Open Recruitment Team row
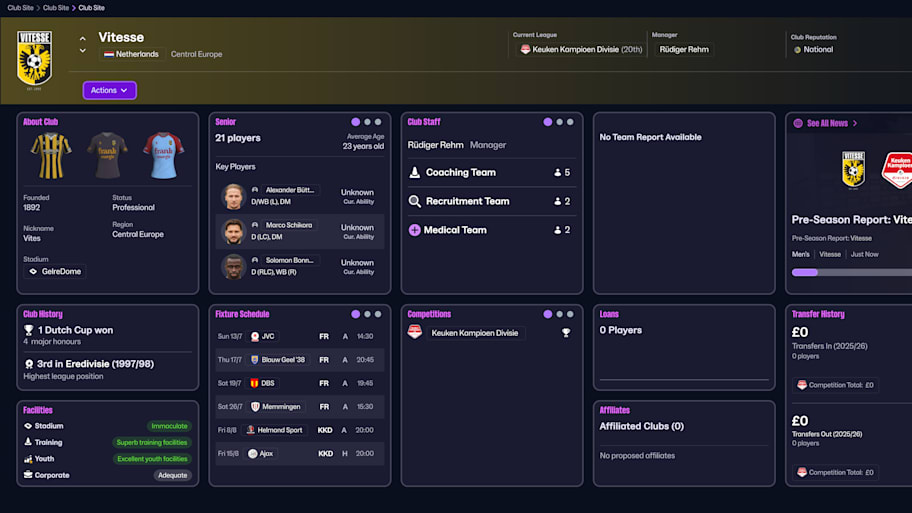This screenshot has height=513, width=912. 492,201
